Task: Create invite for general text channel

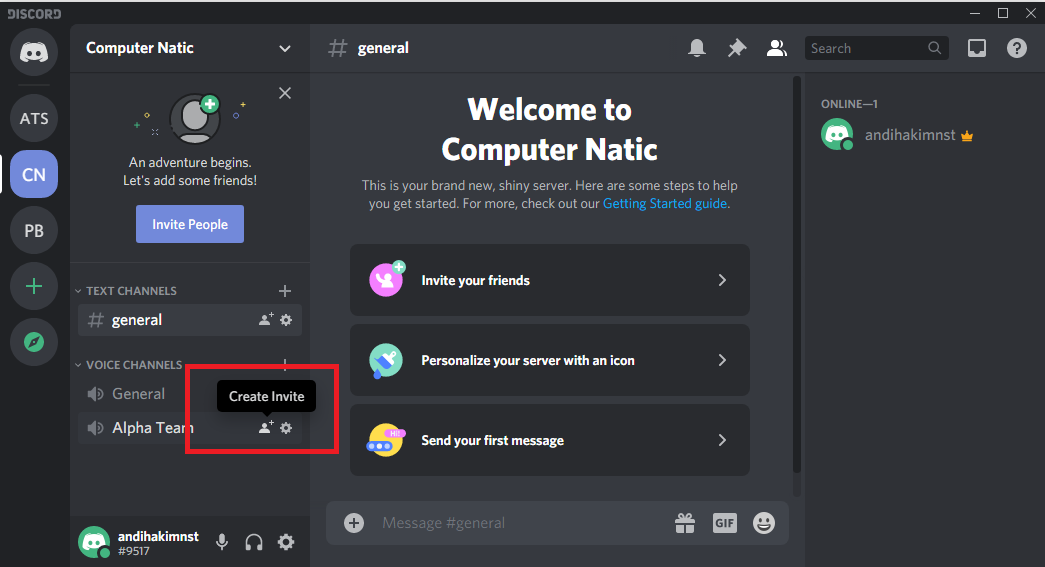Action: pyautogui.click(x=266, y=320)
